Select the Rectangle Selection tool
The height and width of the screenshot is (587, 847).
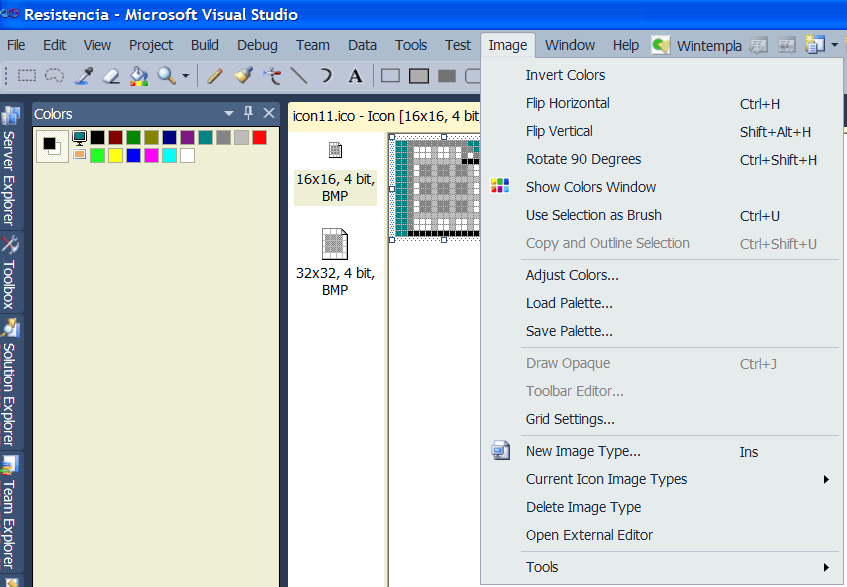coord(26,76)
